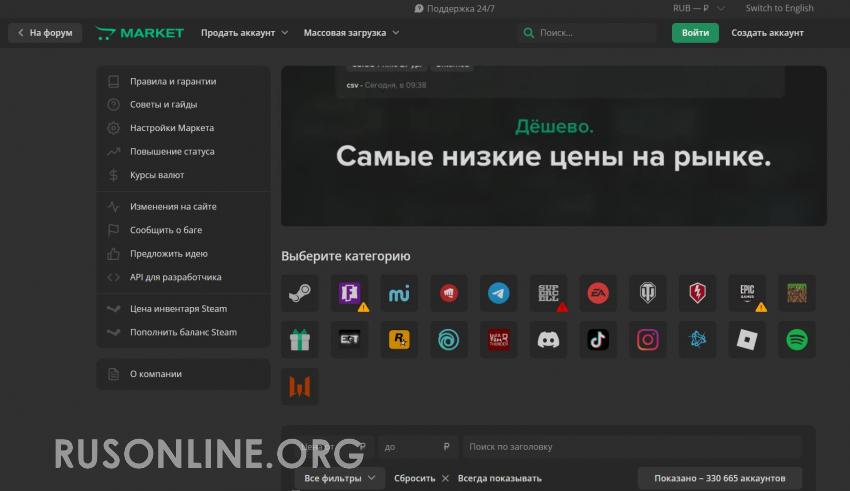Open API для разработчика link
The image size is (850, 491).
[x=183, y=277]
